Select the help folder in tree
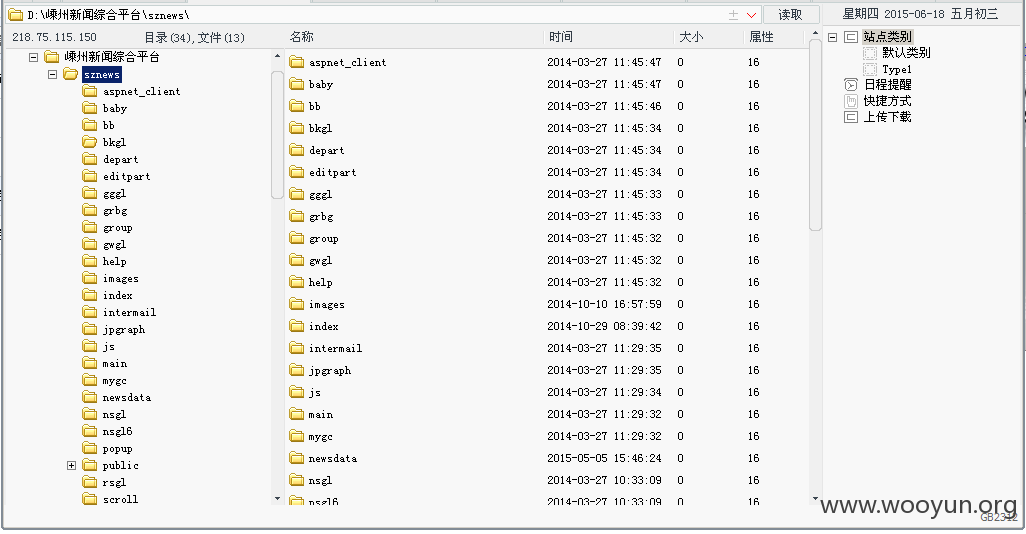 115,262
